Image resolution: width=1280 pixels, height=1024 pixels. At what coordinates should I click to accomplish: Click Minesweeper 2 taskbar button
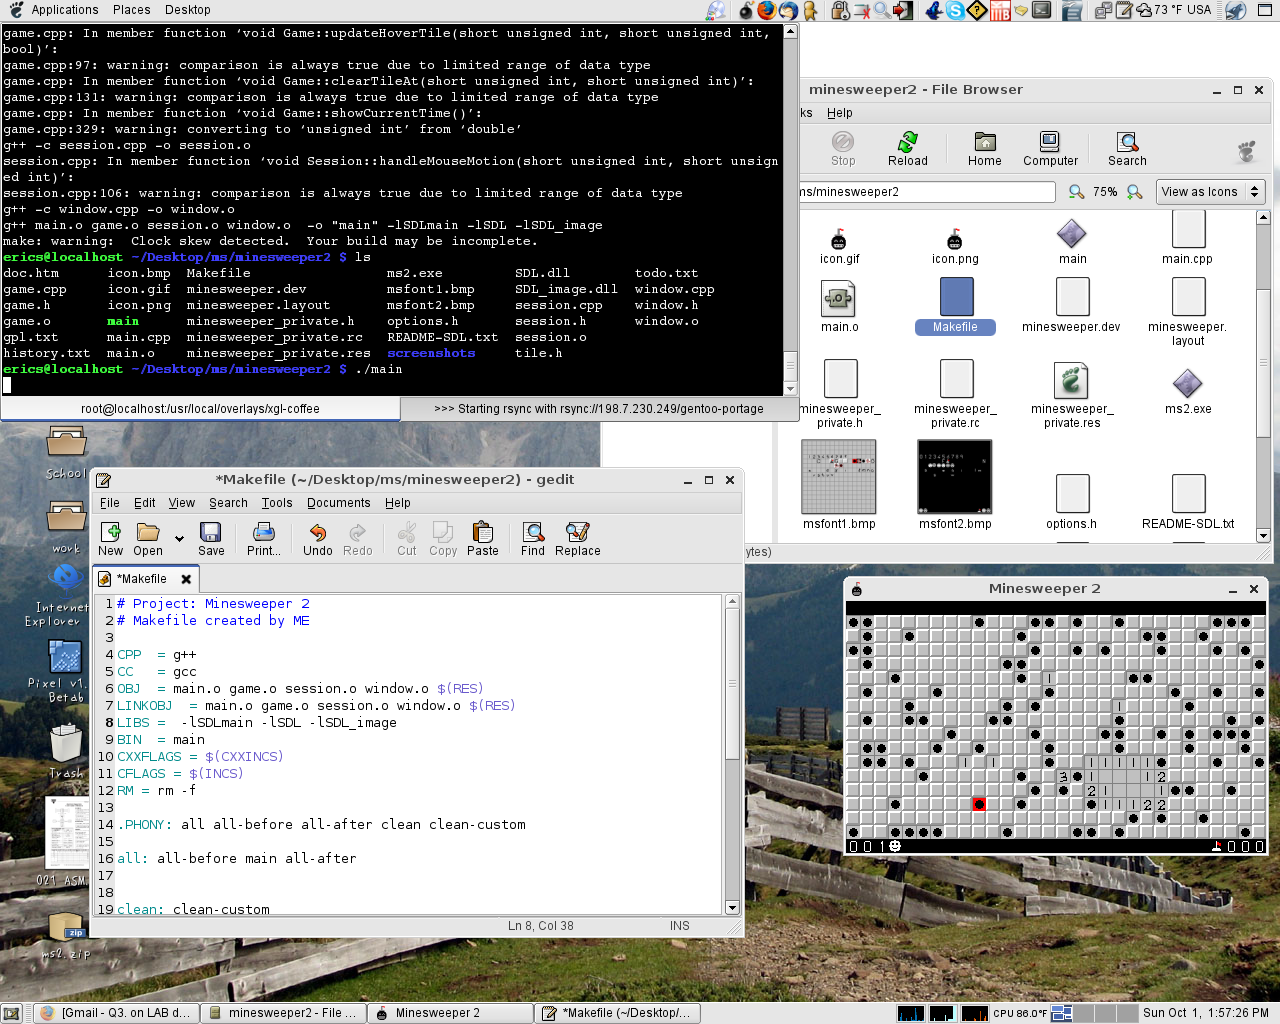pyautogui.click(x=449, y=1013)
